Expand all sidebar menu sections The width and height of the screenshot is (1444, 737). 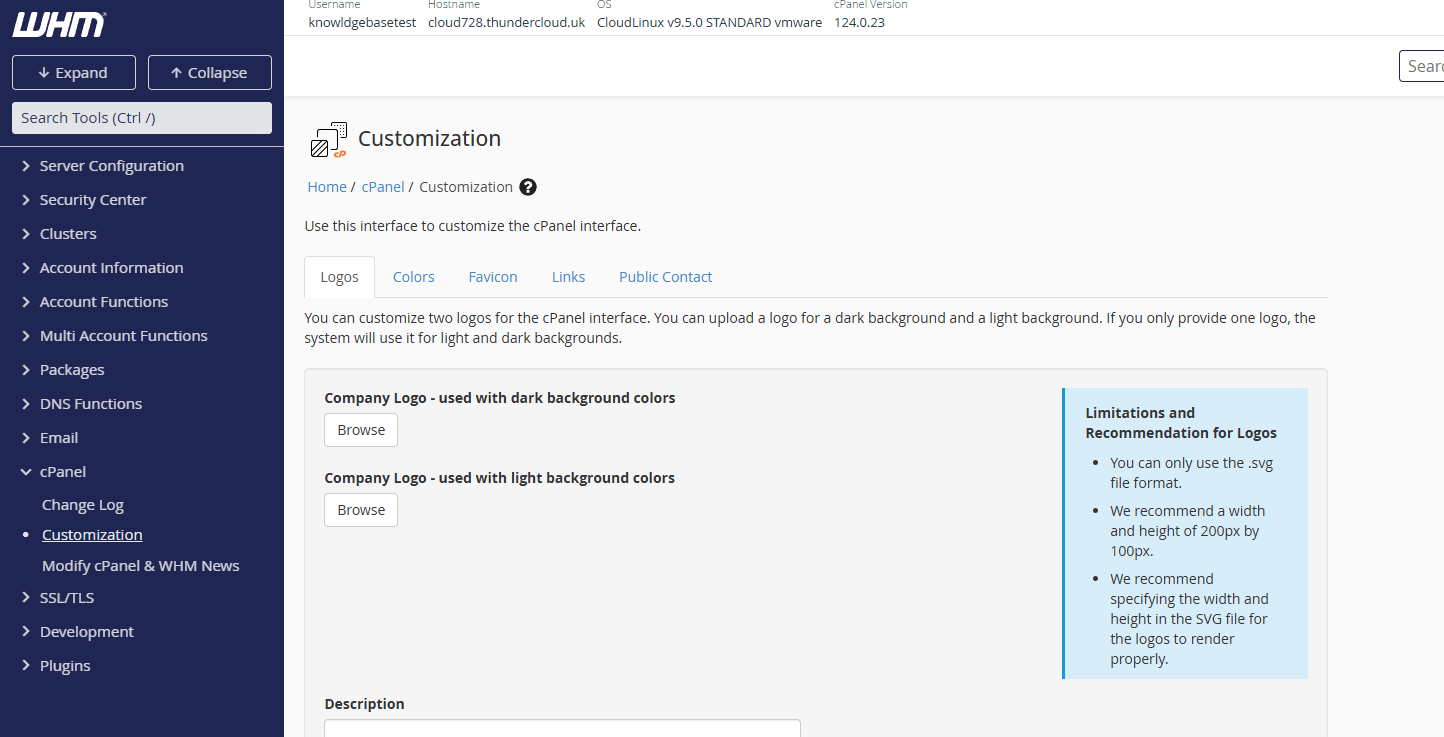(73, 73)
